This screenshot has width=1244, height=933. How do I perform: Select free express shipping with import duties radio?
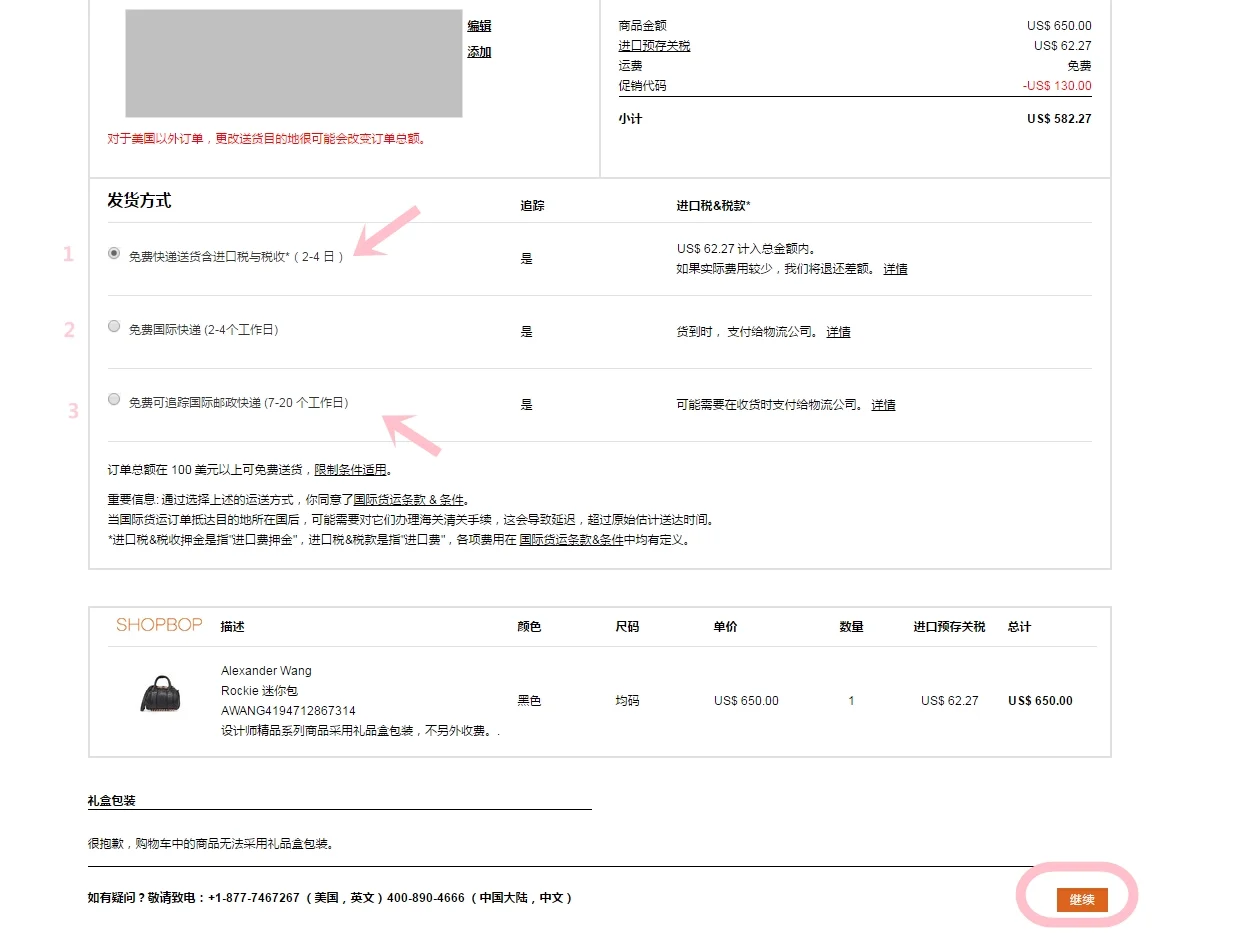coord(114,254)
